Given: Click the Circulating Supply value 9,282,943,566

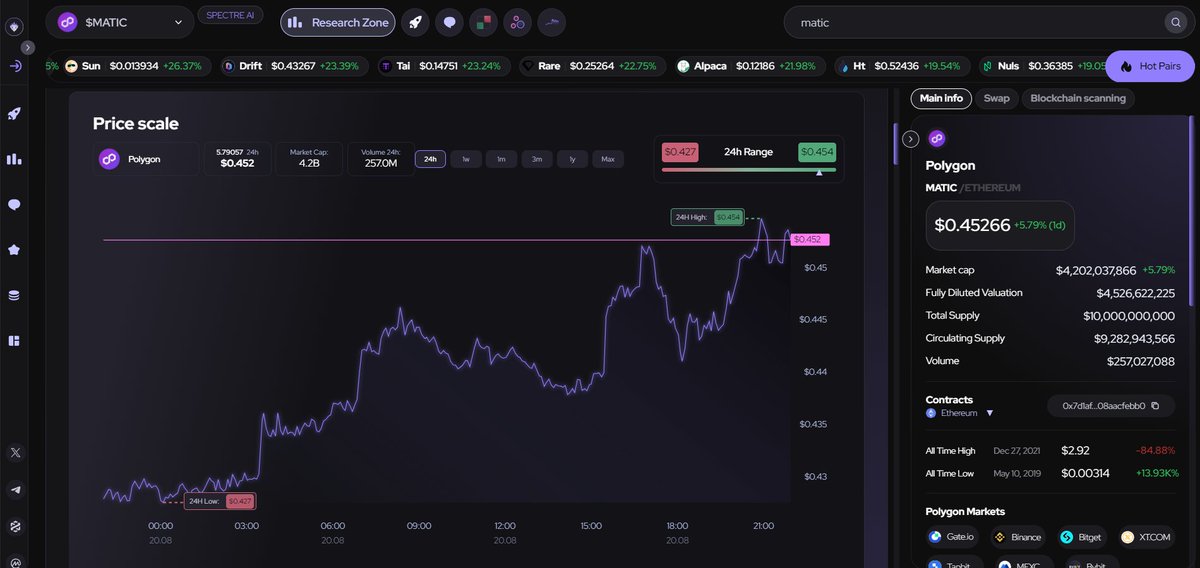Looking at the screenshot, I should 1135,338.
